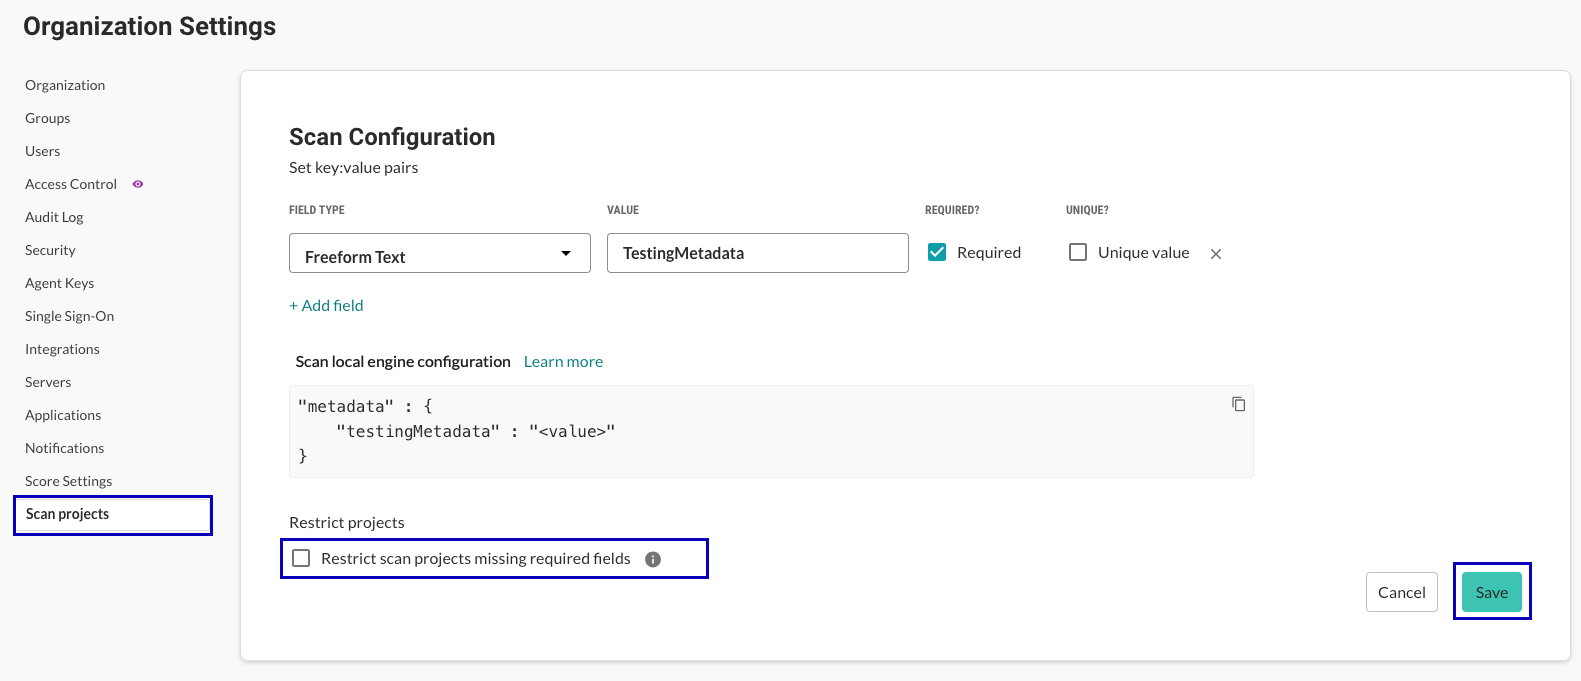Select Agent Keys from the sidebar
The image size is (1581, 681).
click(60, 283)
